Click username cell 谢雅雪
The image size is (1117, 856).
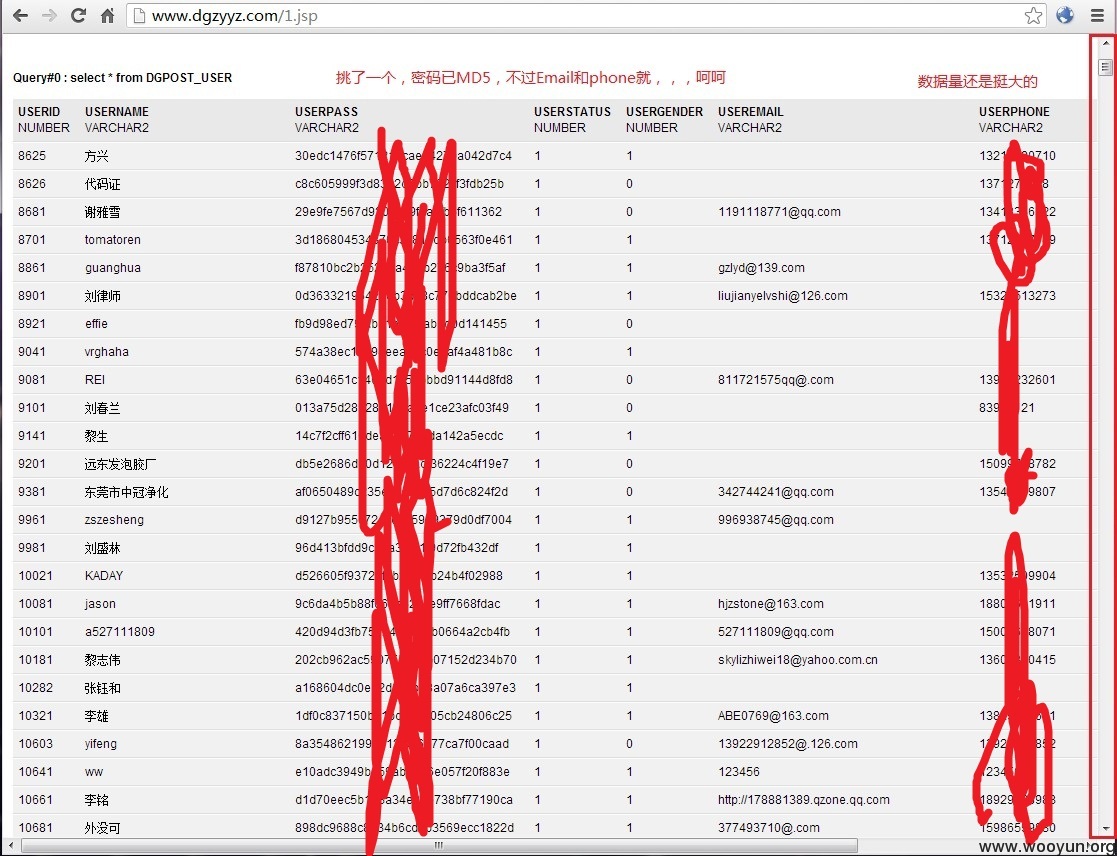click(x=103, y=212)
